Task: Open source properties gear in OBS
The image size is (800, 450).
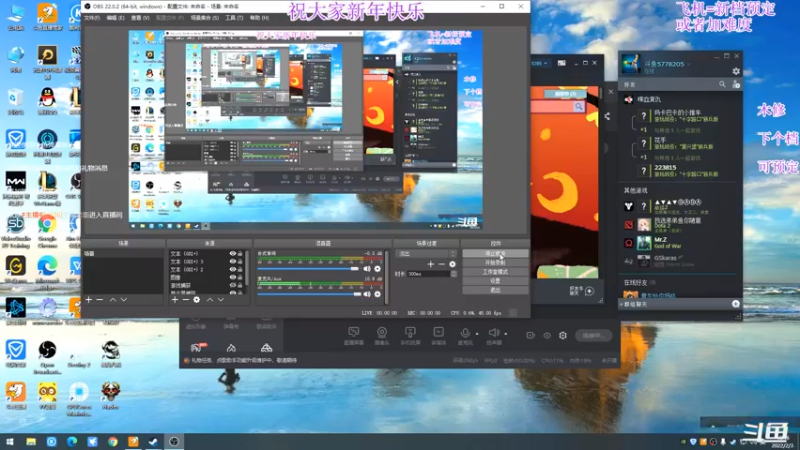Action: click(196, 300)
